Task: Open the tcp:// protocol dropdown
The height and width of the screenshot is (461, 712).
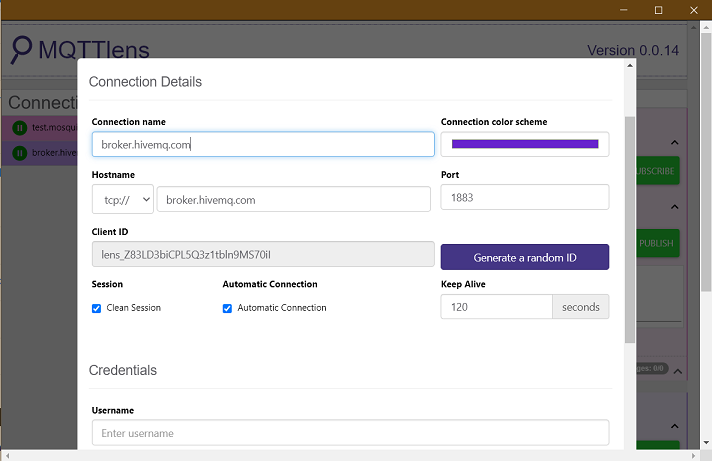Action: point(123,199)
